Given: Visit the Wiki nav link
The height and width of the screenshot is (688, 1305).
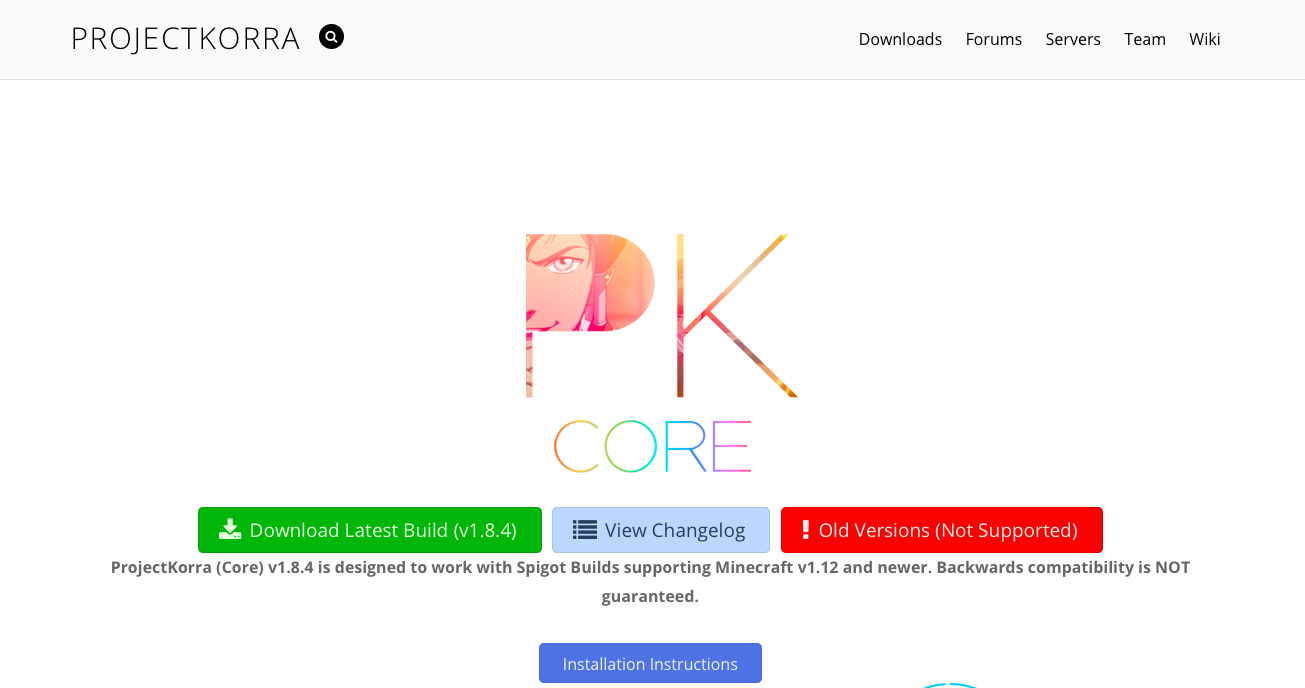Looking at the screenshot, I should [1204, 39].
